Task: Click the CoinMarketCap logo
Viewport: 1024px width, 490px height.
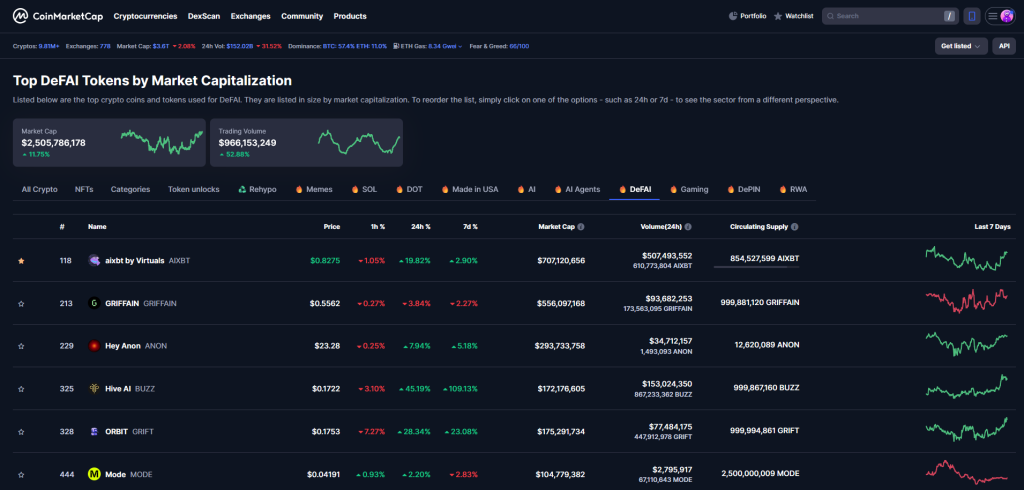Action: (58, 16)
